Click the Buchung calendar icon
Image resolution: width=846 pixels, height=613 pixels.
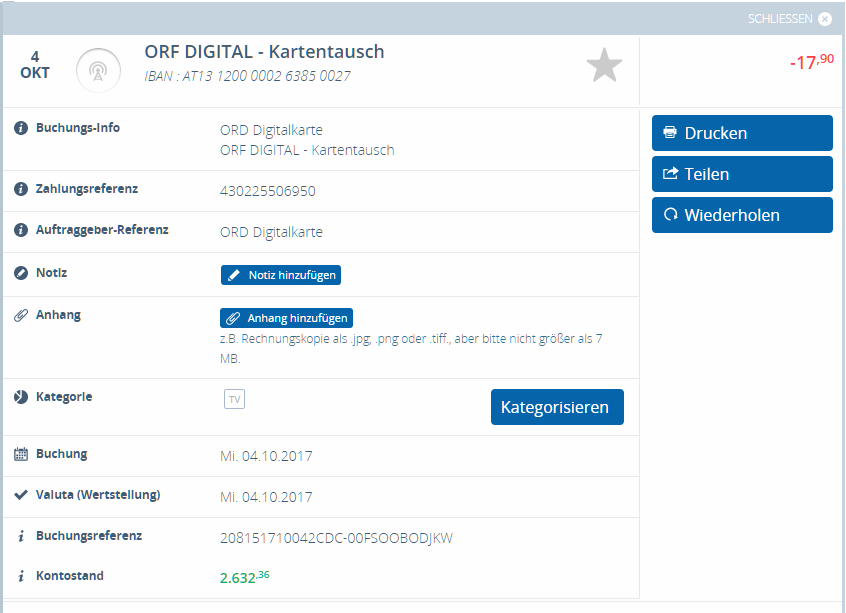(x=21, y=454)
